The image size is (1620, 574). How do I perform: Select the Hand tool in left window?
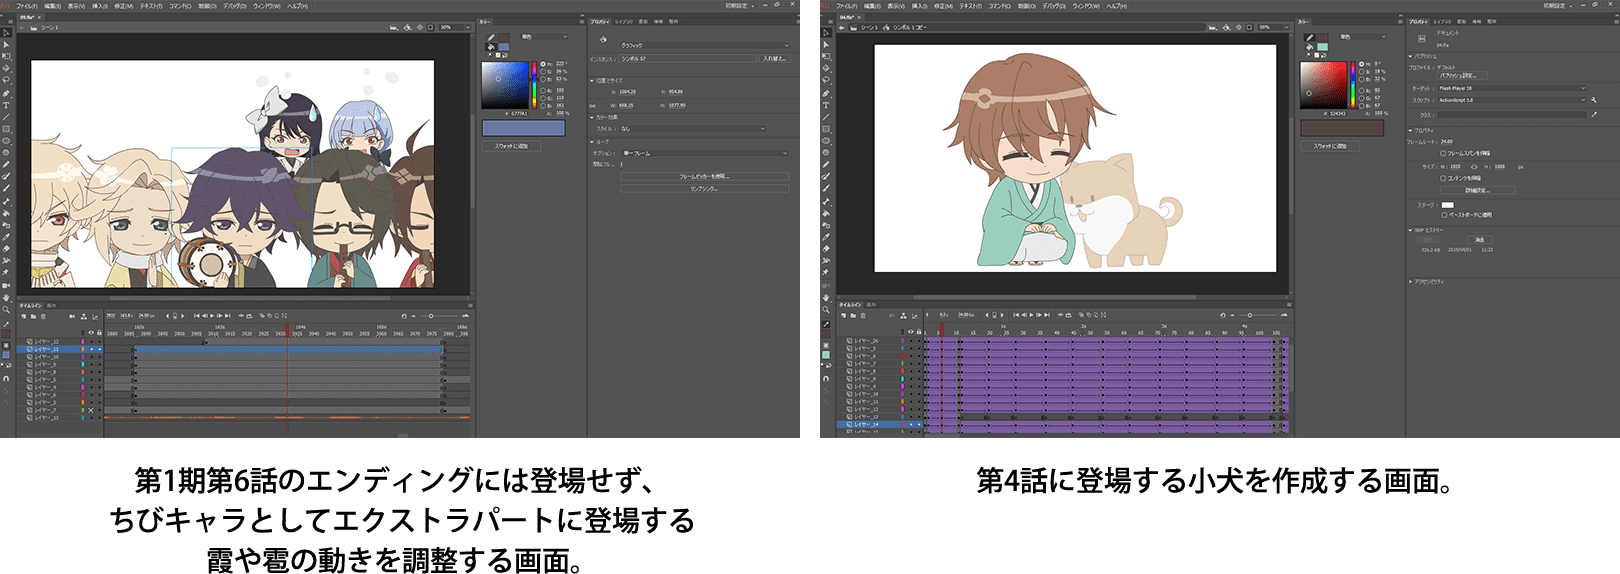6,298
